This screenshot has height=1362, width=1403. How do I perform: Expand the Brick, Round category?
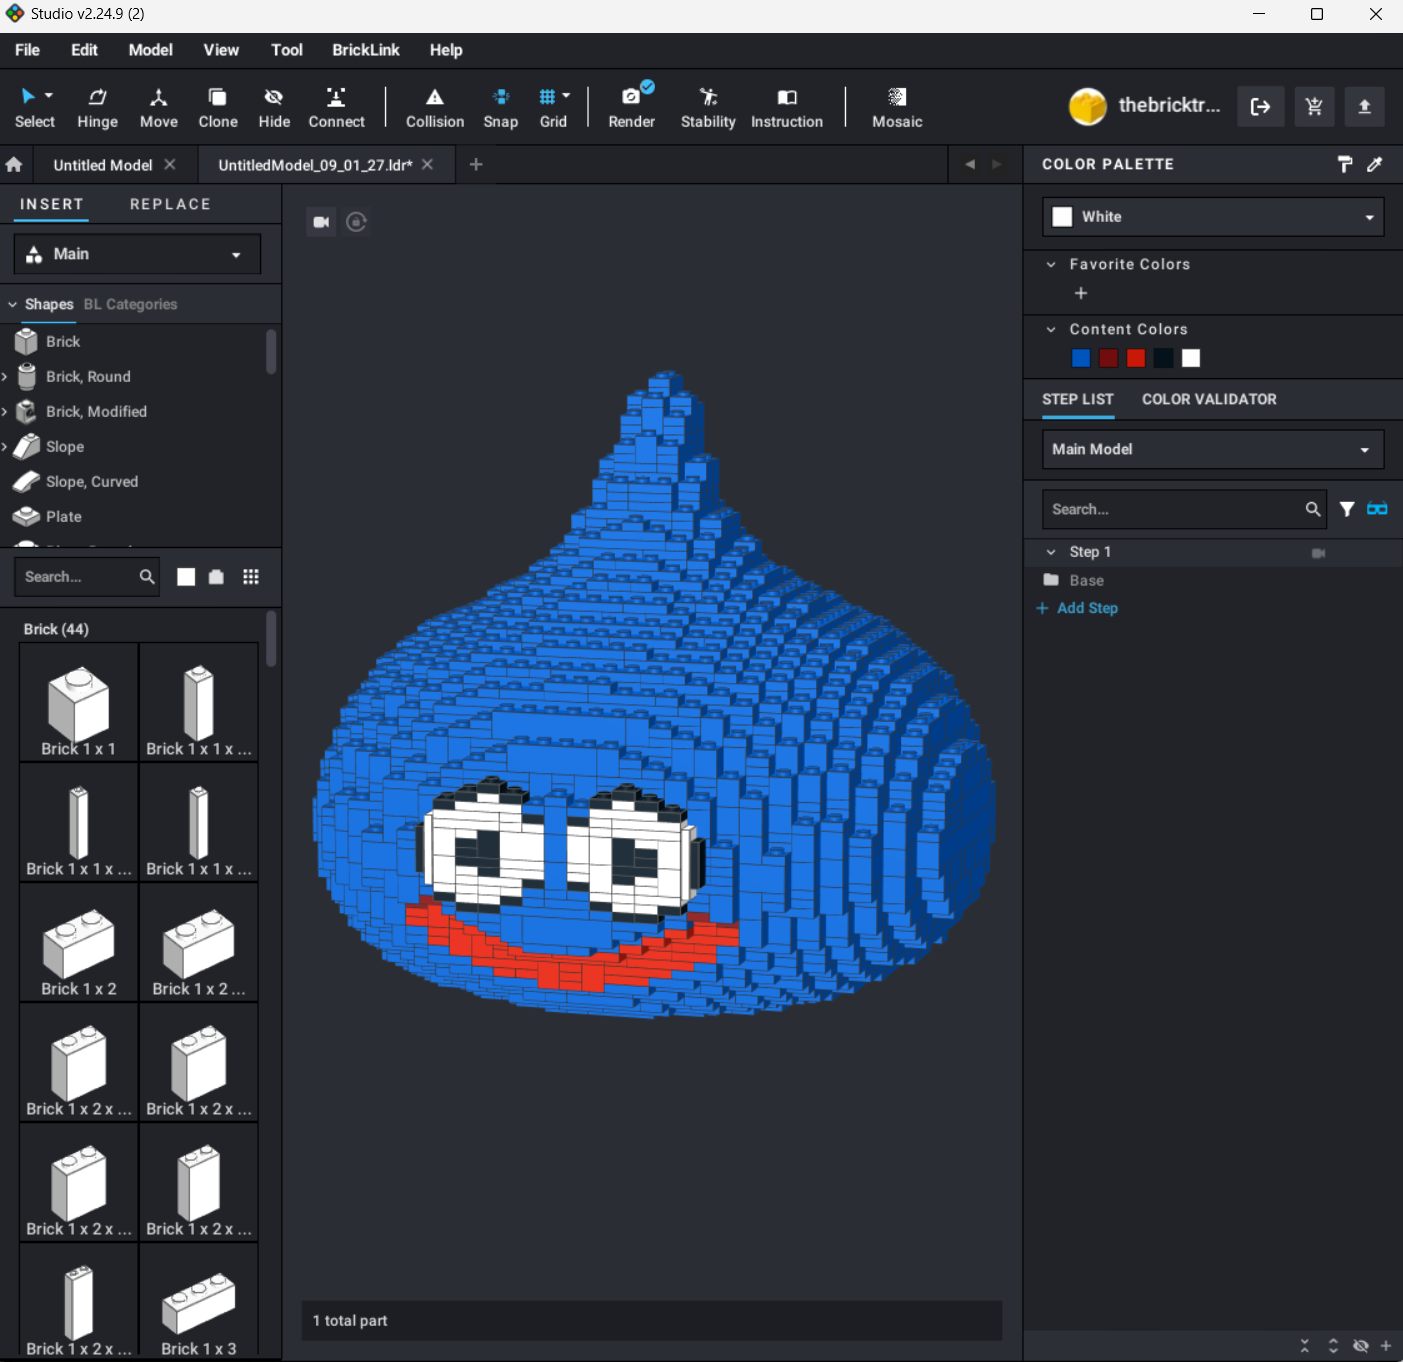pyautogui.click(x=5, y=376)
